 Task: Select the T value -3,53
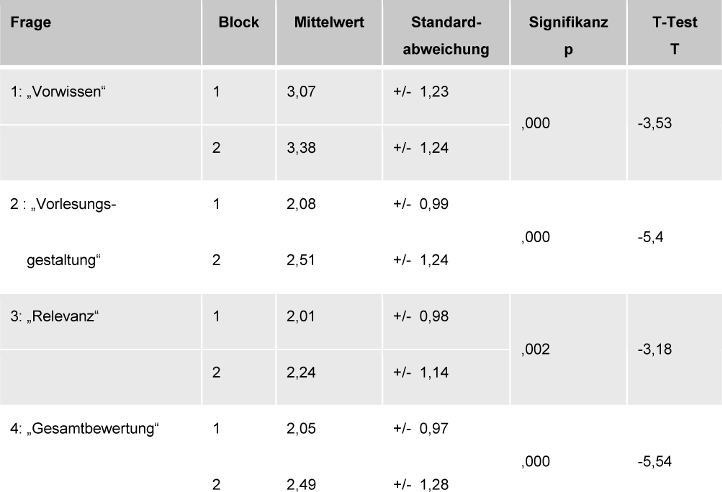click(651, 124)
